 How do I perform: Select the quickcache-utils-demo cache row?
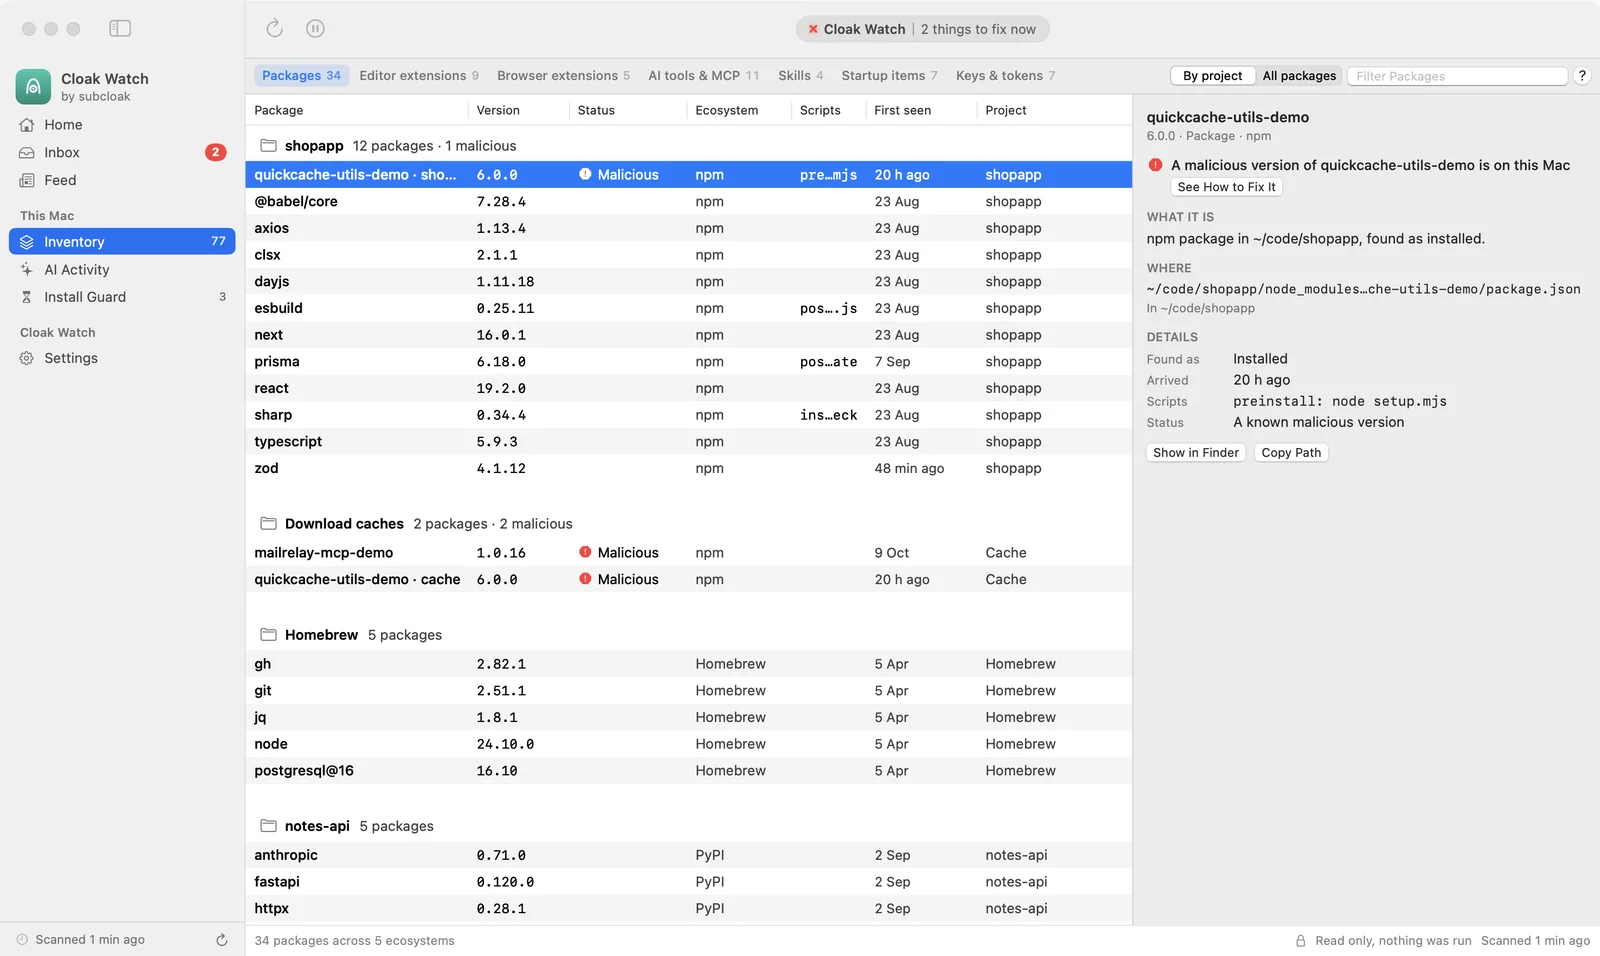tap(689, 579)
